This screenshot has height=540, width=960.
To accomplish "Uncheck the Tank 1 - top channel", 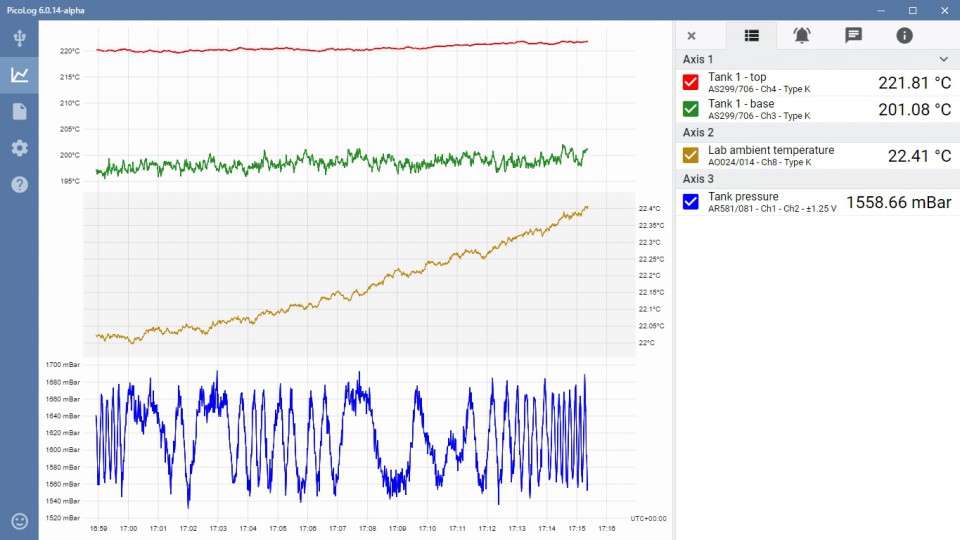I will pyautogui.click(x=690, y=83).
